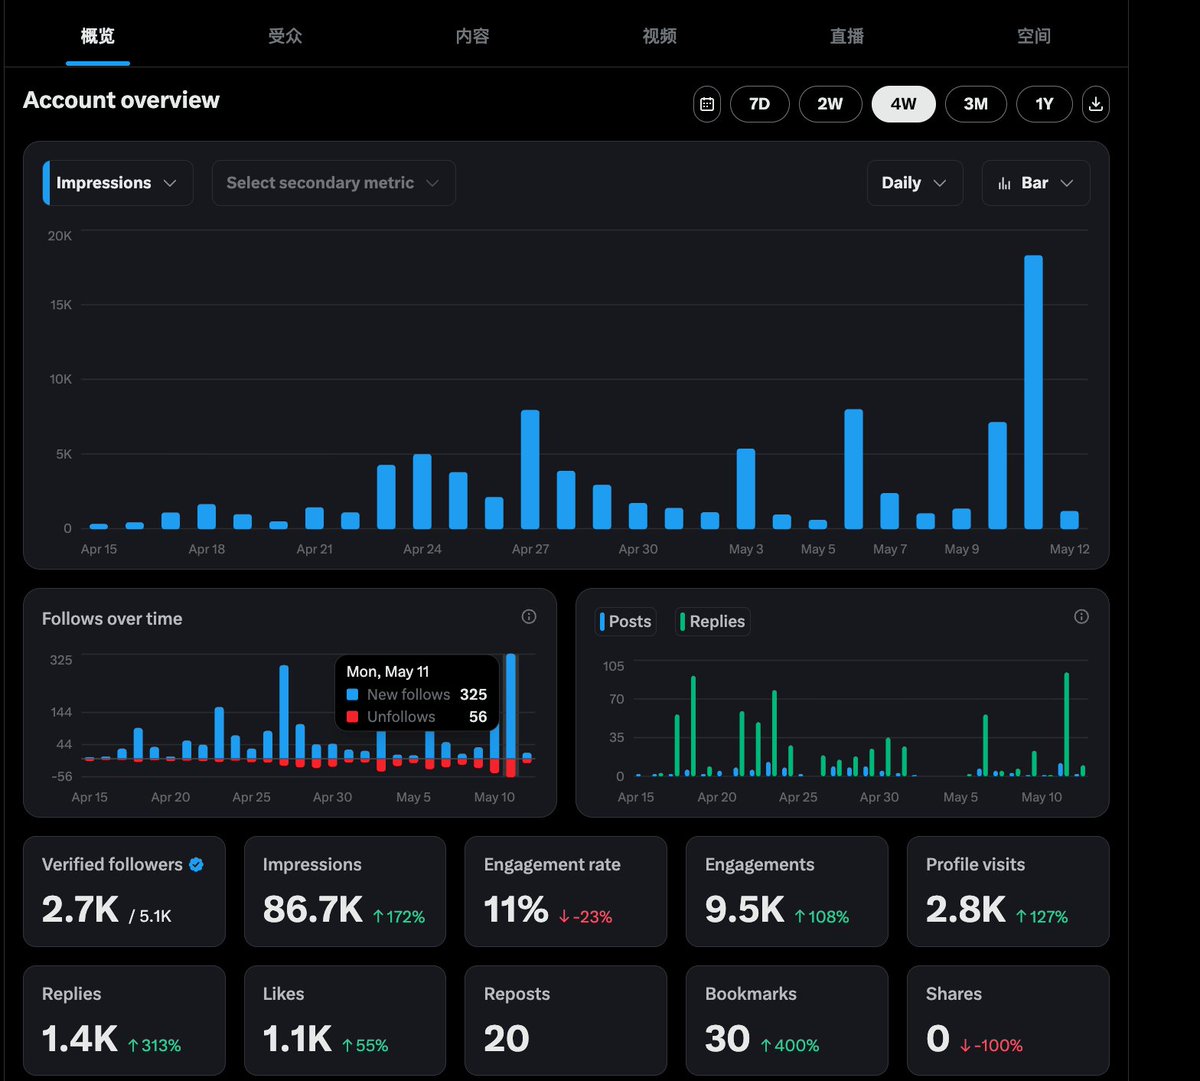
Task: Click the 56 unfollows count in tooltip
Action: coord(478,717)
